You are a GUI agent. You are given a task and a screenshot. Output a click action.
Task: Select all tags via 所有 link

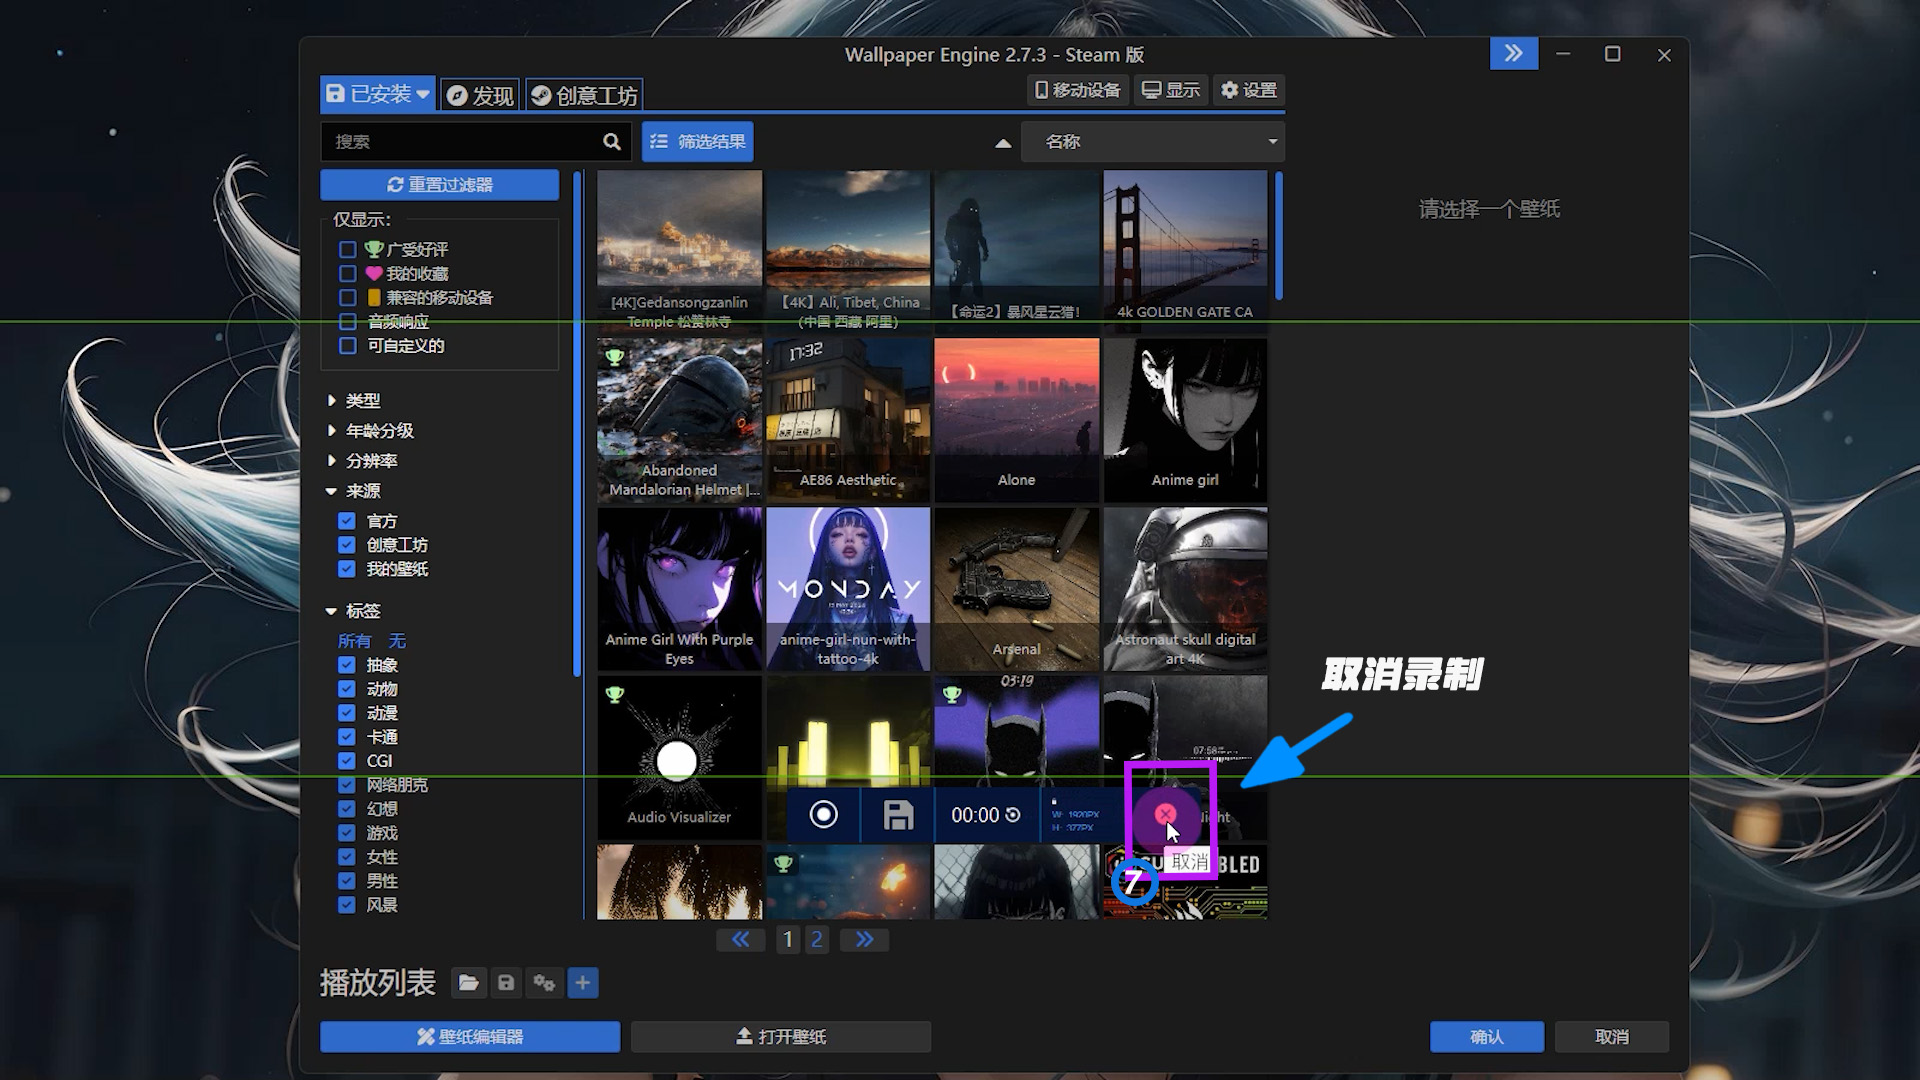354,641
